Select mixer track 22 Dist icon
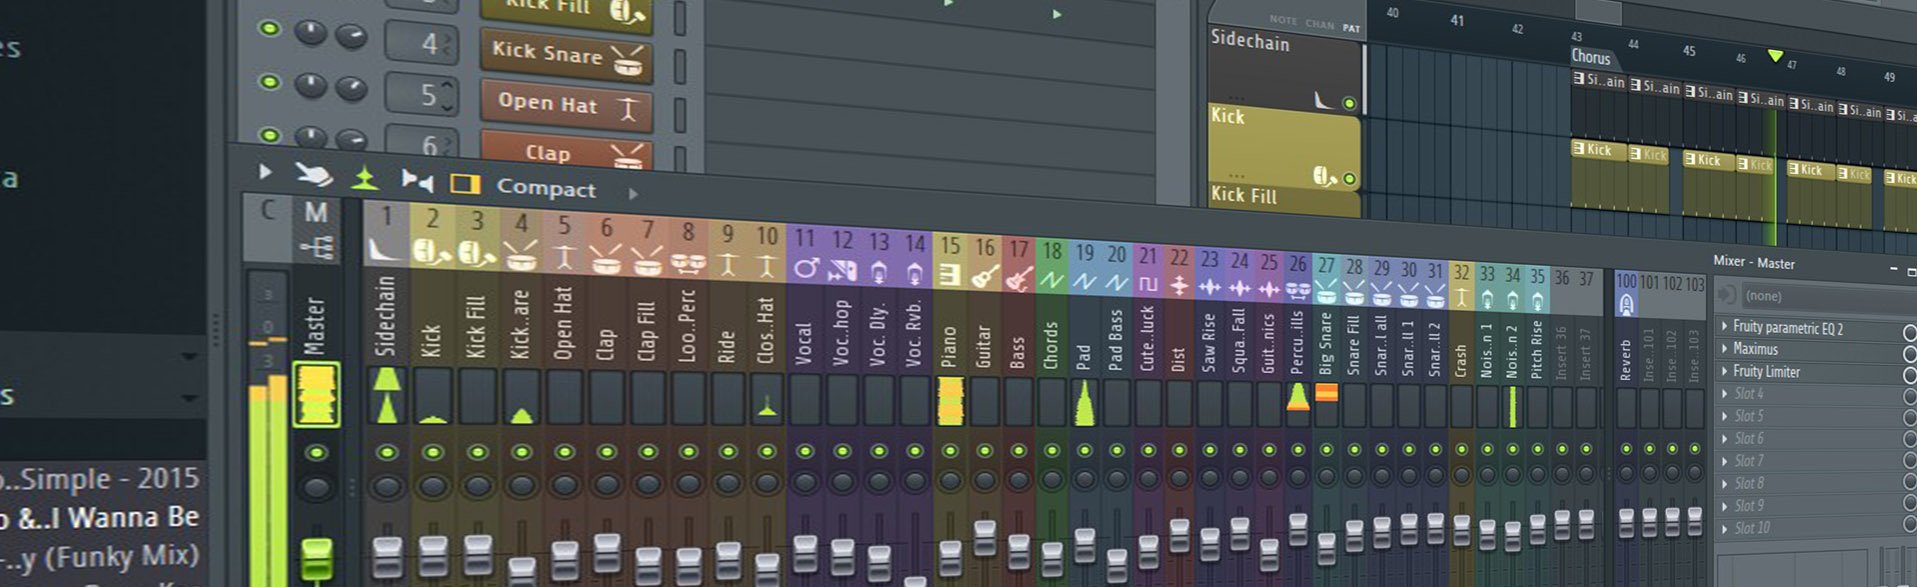This screenshot has width=1917, height=587. [x=1179, y=286]
